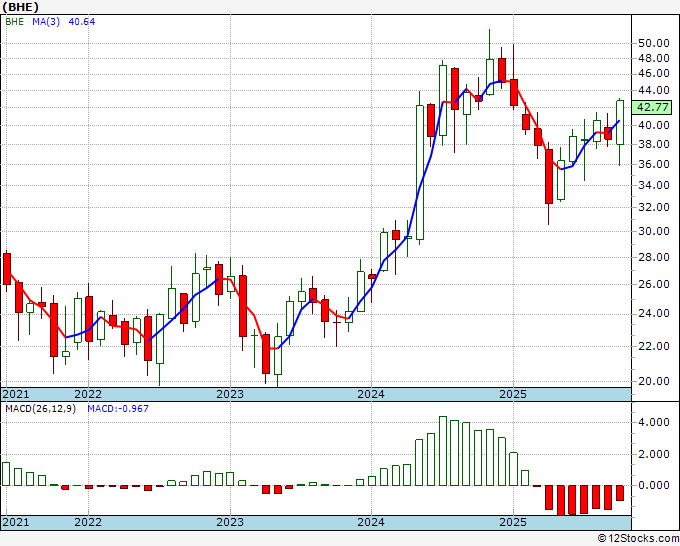Image resolution: width=680 pixels, height=546 pixels.
Task: Click the highlighted 42.77 current price tag
Action: point(652,107)
